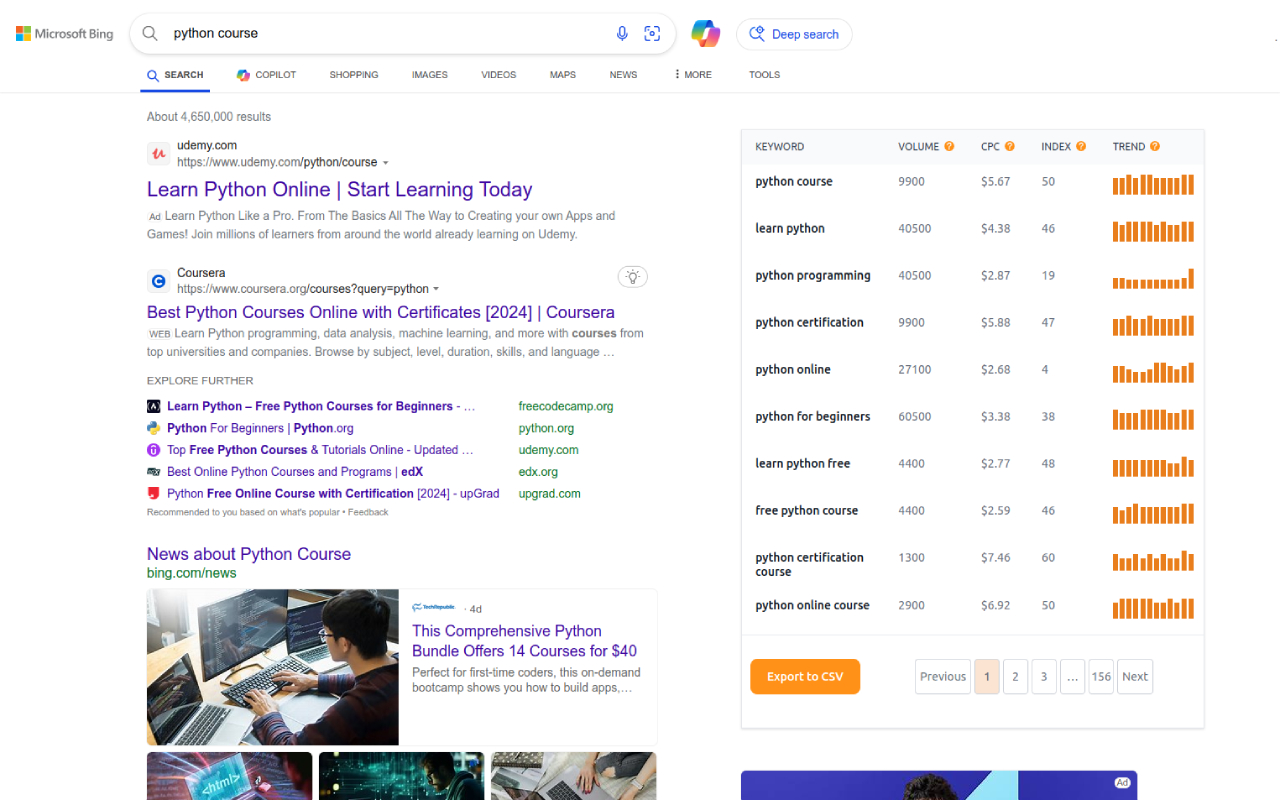
Task: Open the IMAGES tab
Action: click(x=430, y=75)
